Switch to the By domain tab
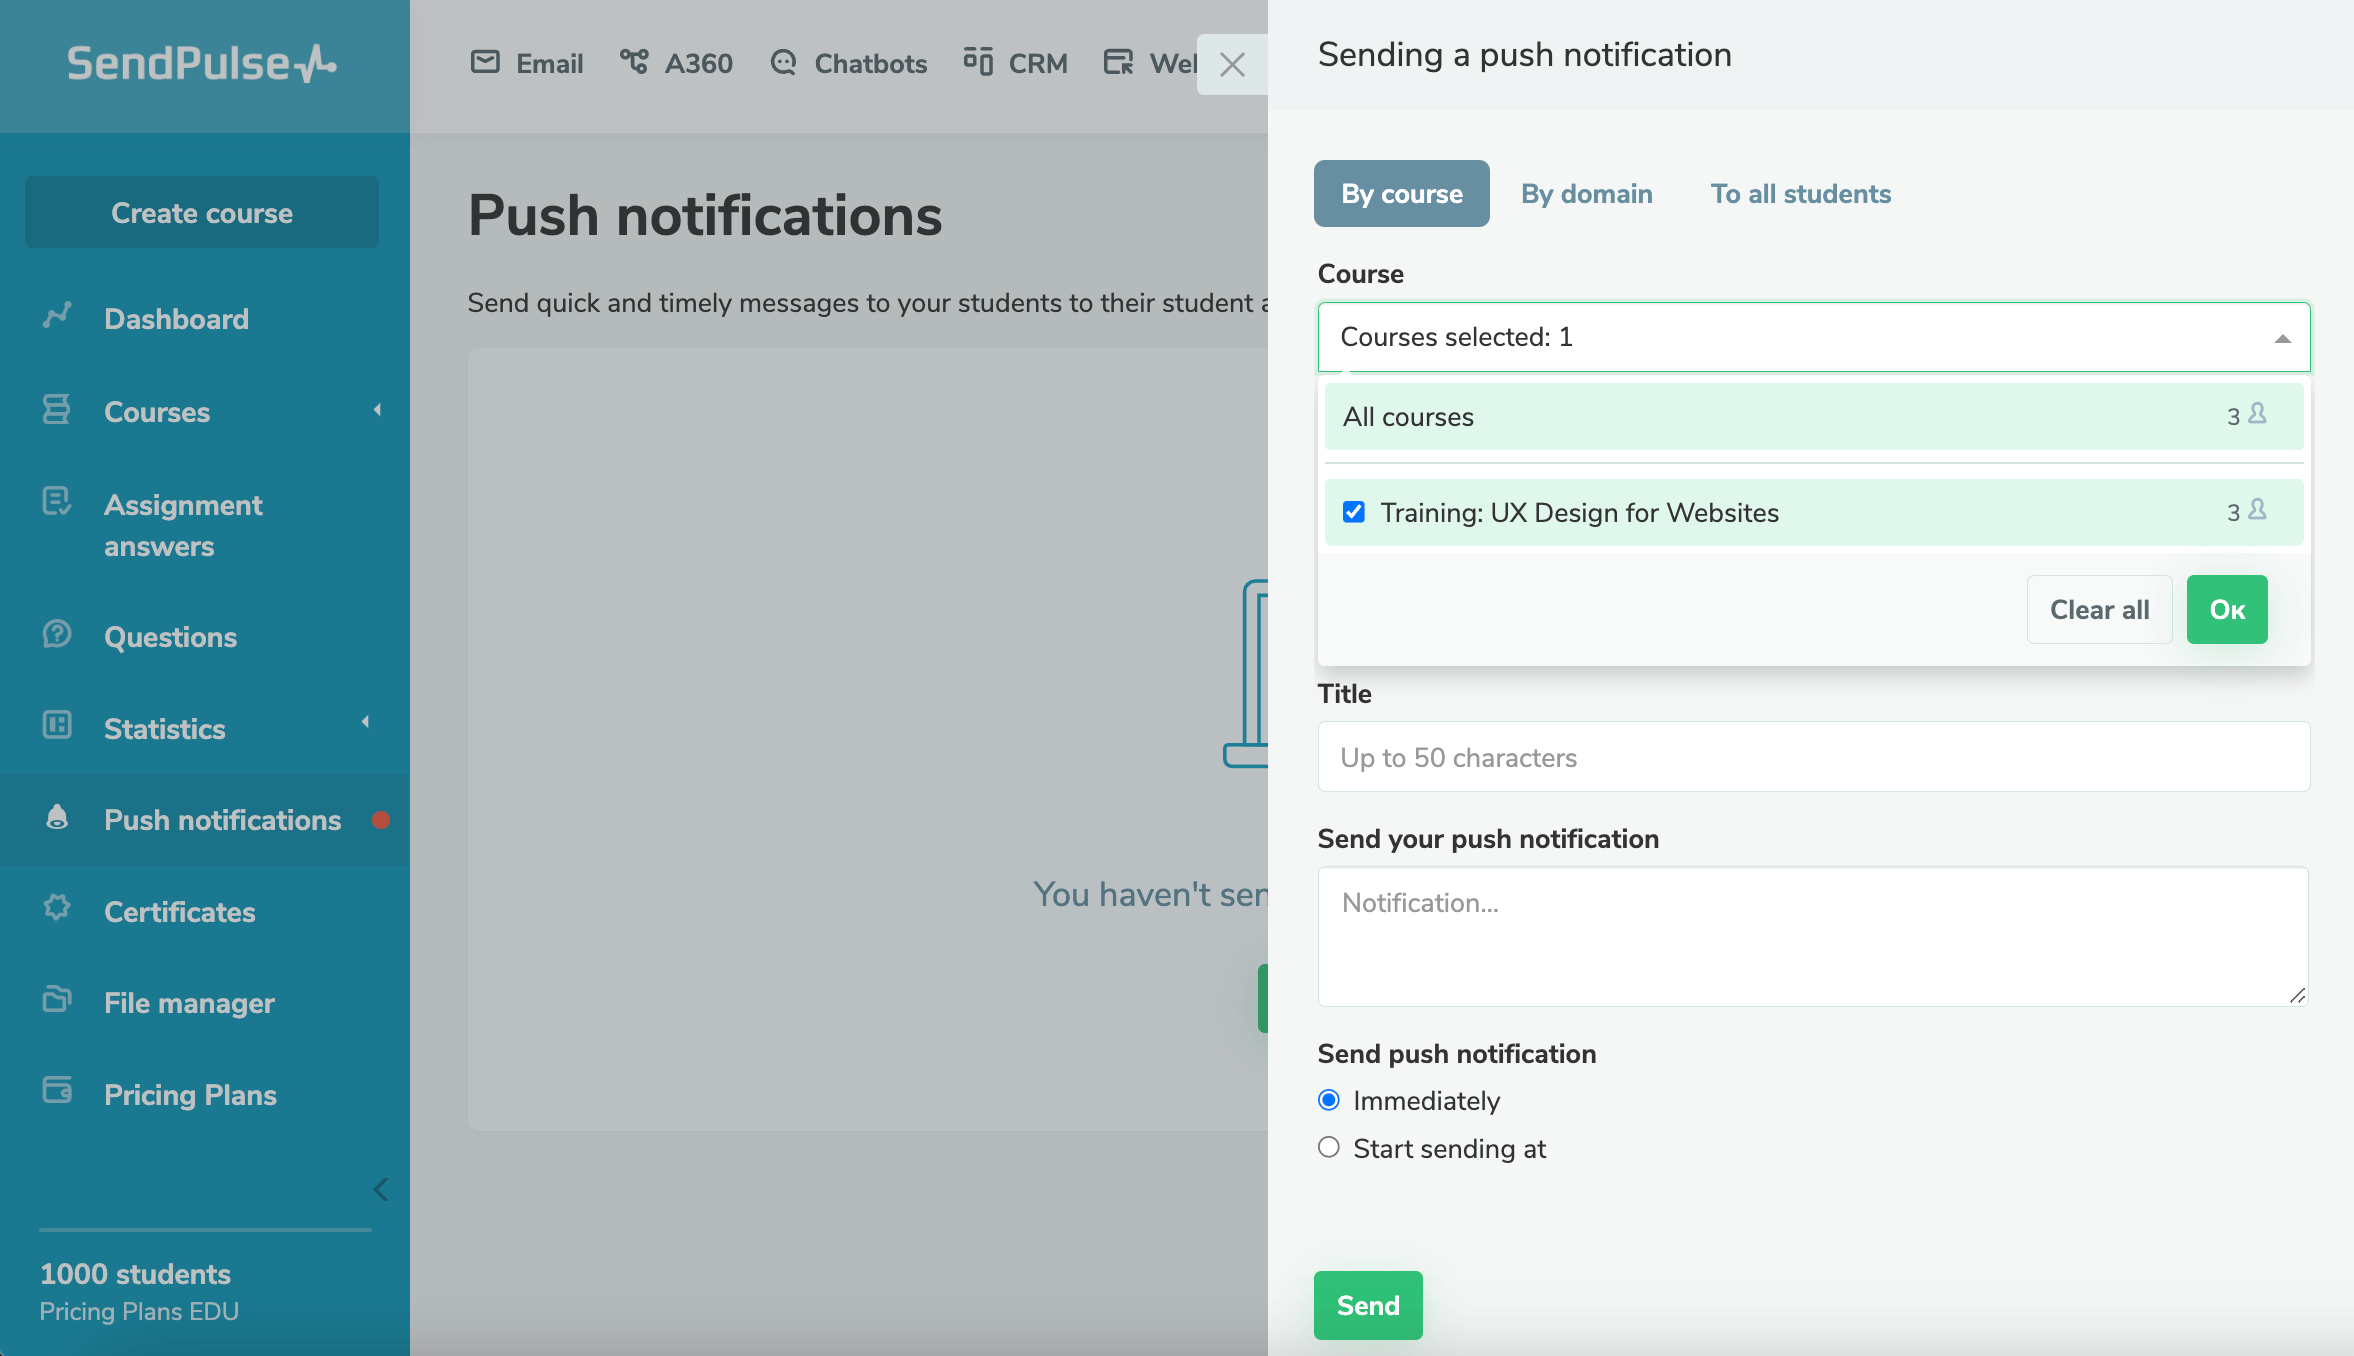The width and height of the screenshot is (2354, 1356). click(1586, 194)
